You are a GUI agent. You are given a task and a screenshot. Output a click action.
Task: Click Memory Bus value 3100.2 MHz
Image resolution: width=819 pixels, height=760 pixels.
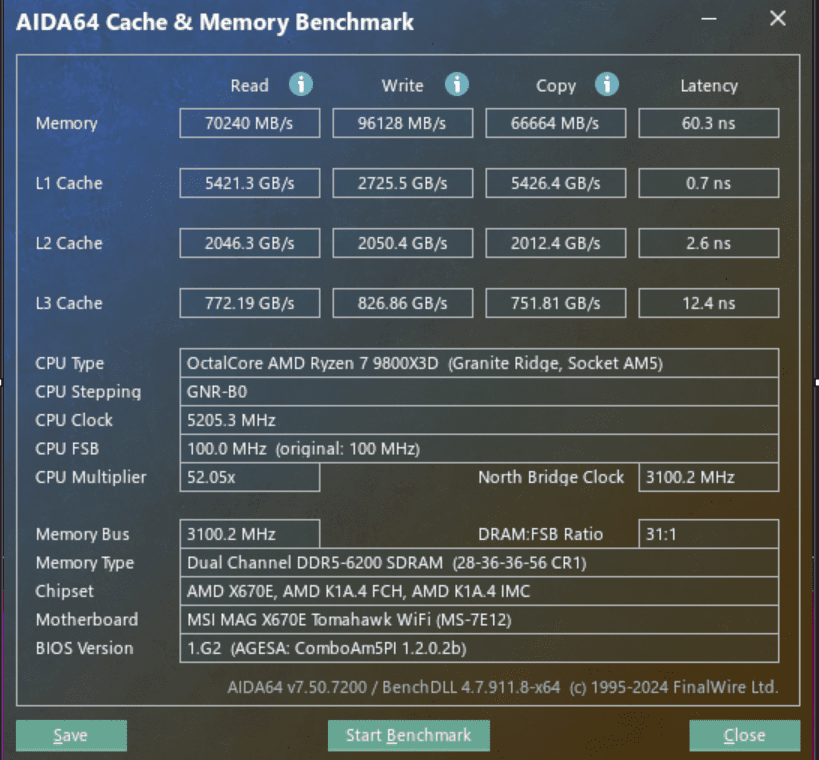click(x=250, y=534)
